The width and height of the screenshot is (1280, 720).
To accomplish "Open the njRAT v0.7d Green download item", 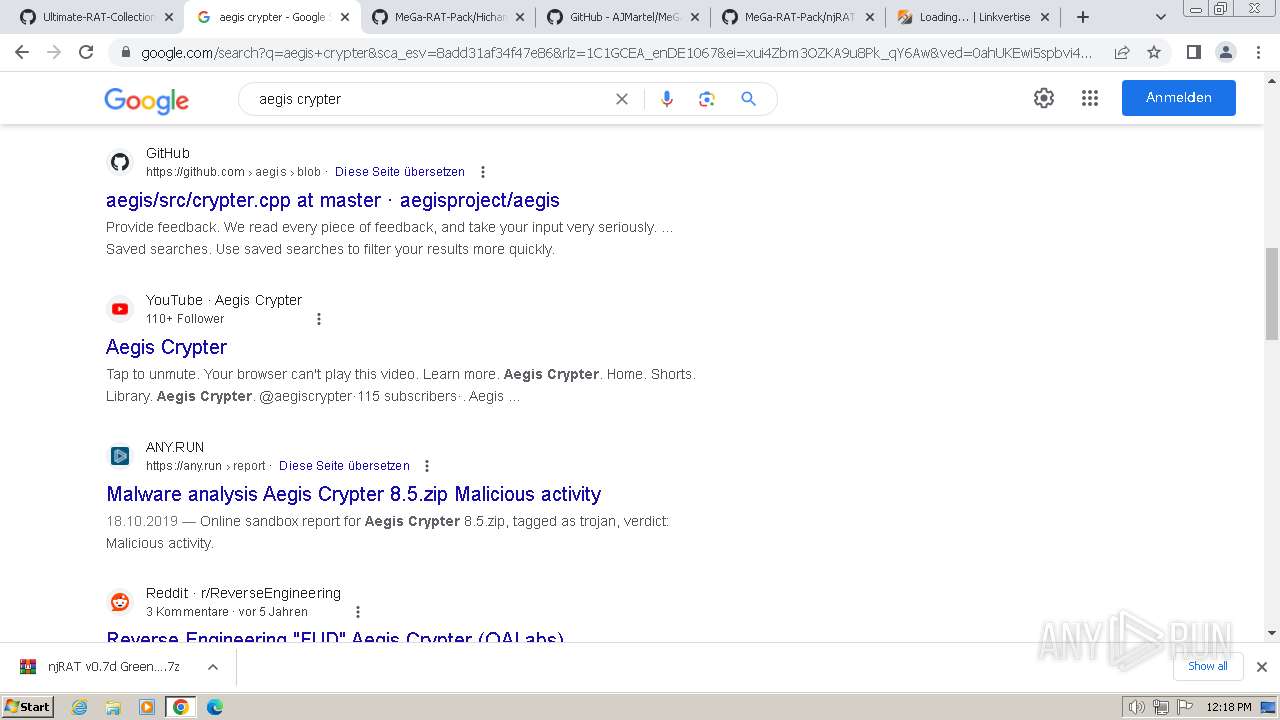I will pos(100,667).
